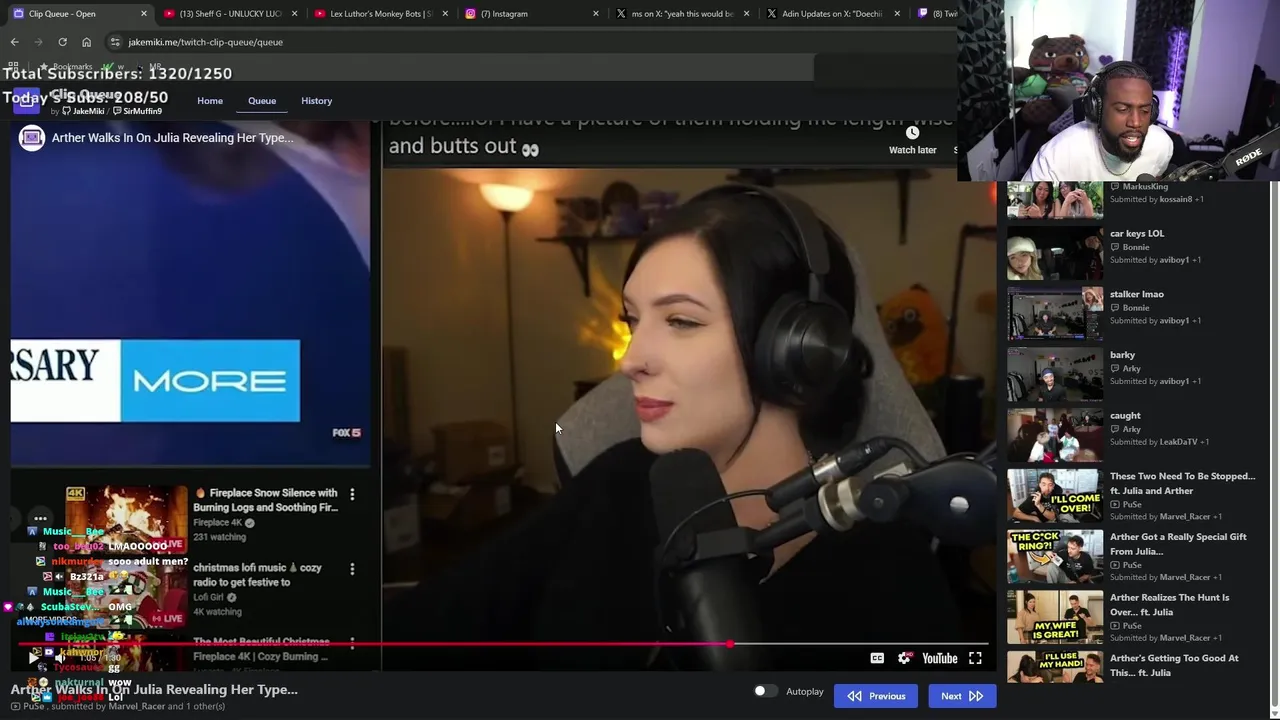This screenshot has width=1280, height=720.
Task: Click the Lofi Girl channel name
Action: click(x=208, y=597)
